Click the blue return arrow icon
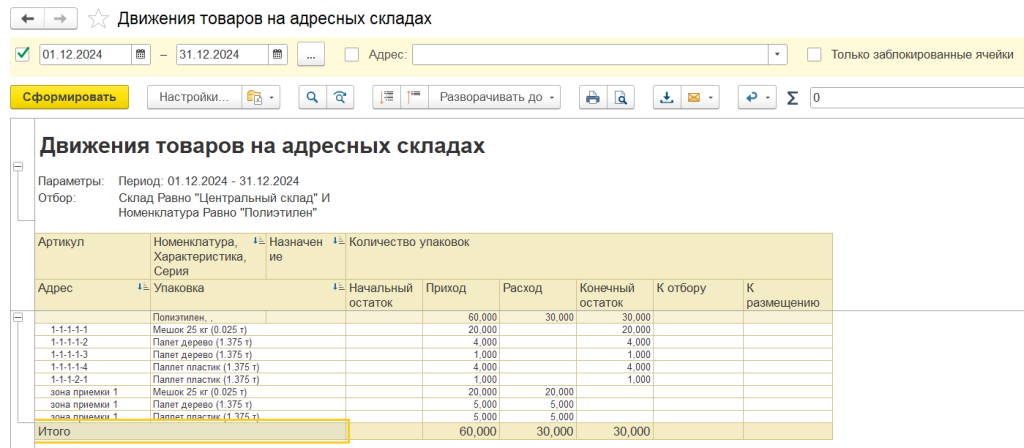Viewport: 1024px width, 448px height. pyautogui.click(x=752, y=97)
